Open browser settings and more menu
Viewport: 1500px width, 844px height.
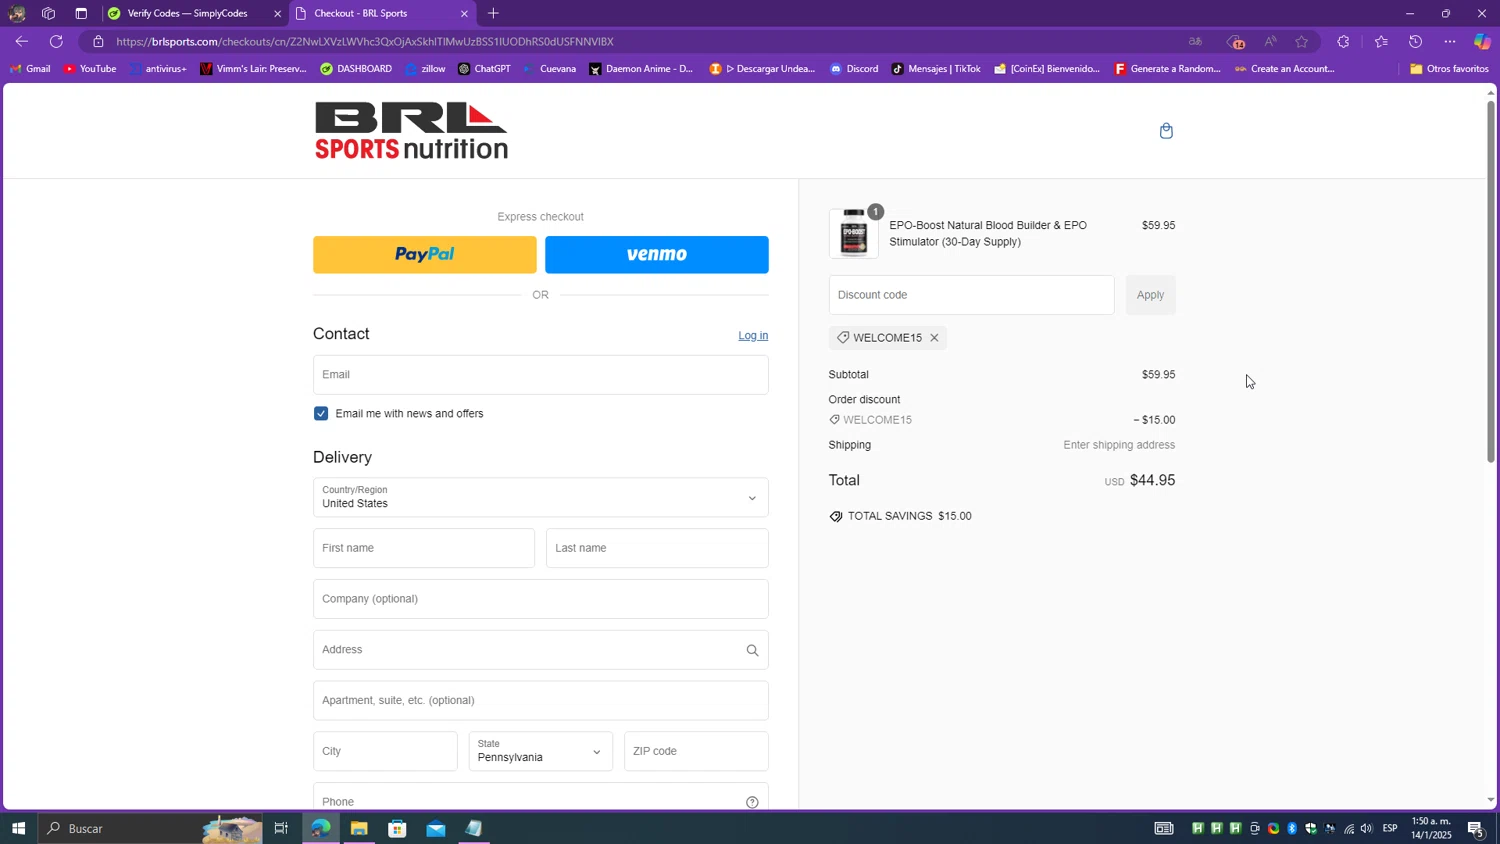click(x=1450, y=42)
